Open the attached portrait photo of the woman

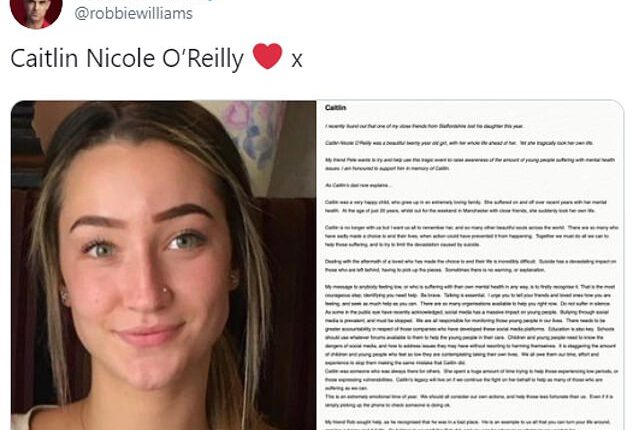tap(163, 265)
